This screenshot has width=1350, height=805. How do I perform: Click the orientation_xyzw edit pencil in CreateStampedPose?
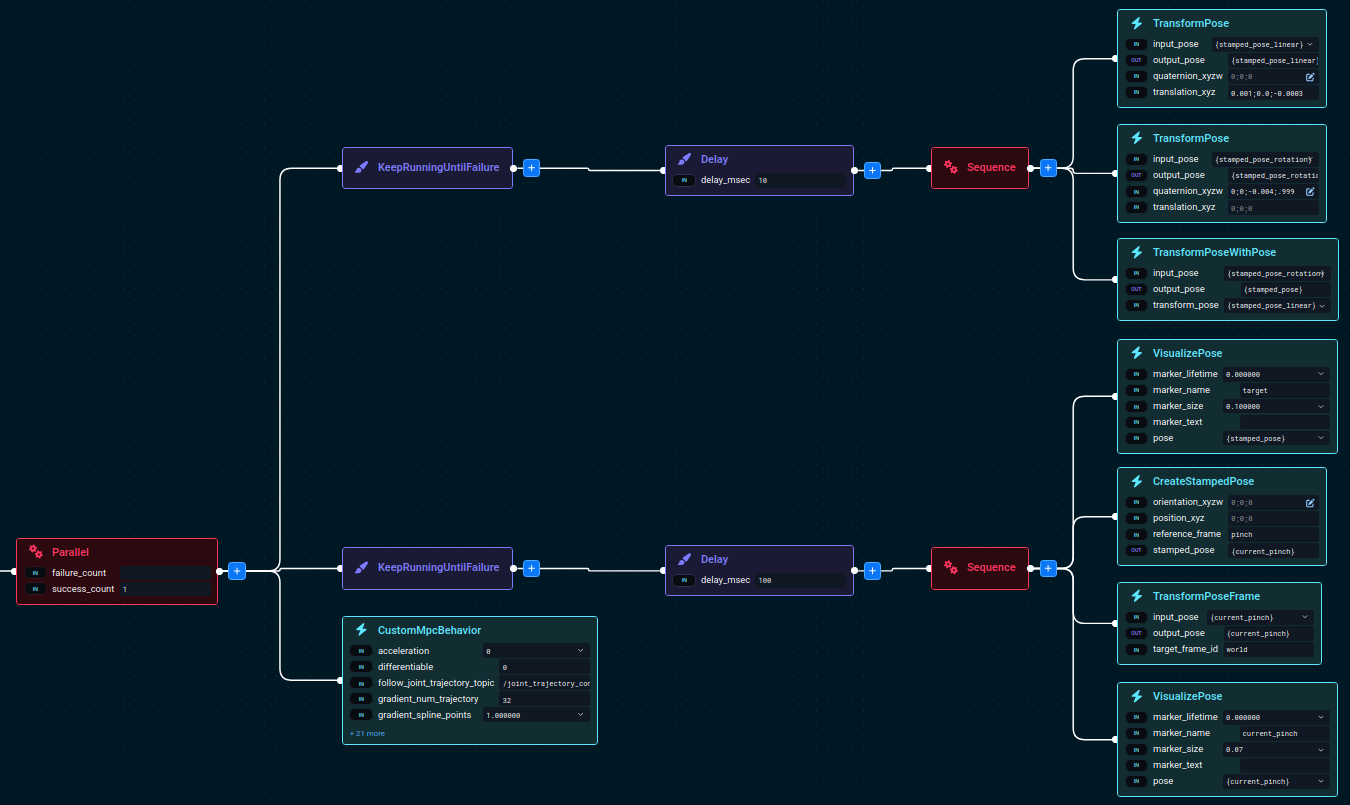coord(1310,502)
